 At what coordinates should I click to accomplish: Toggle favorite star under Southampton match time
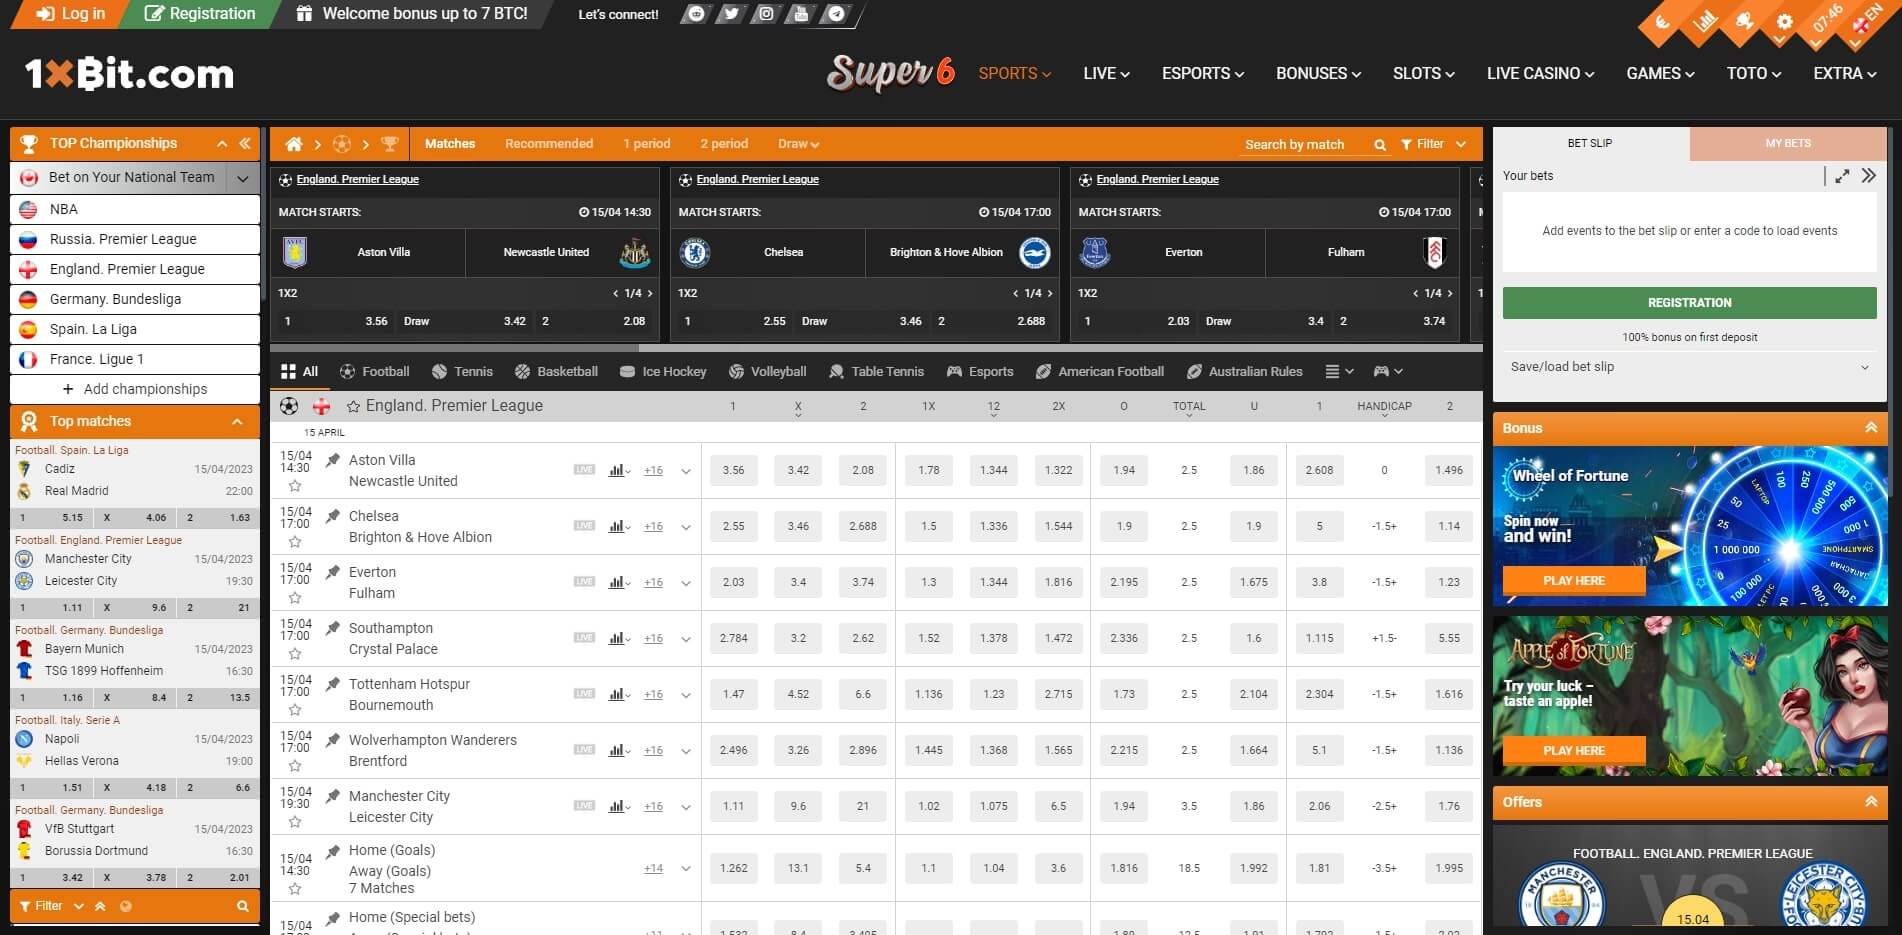295,654
